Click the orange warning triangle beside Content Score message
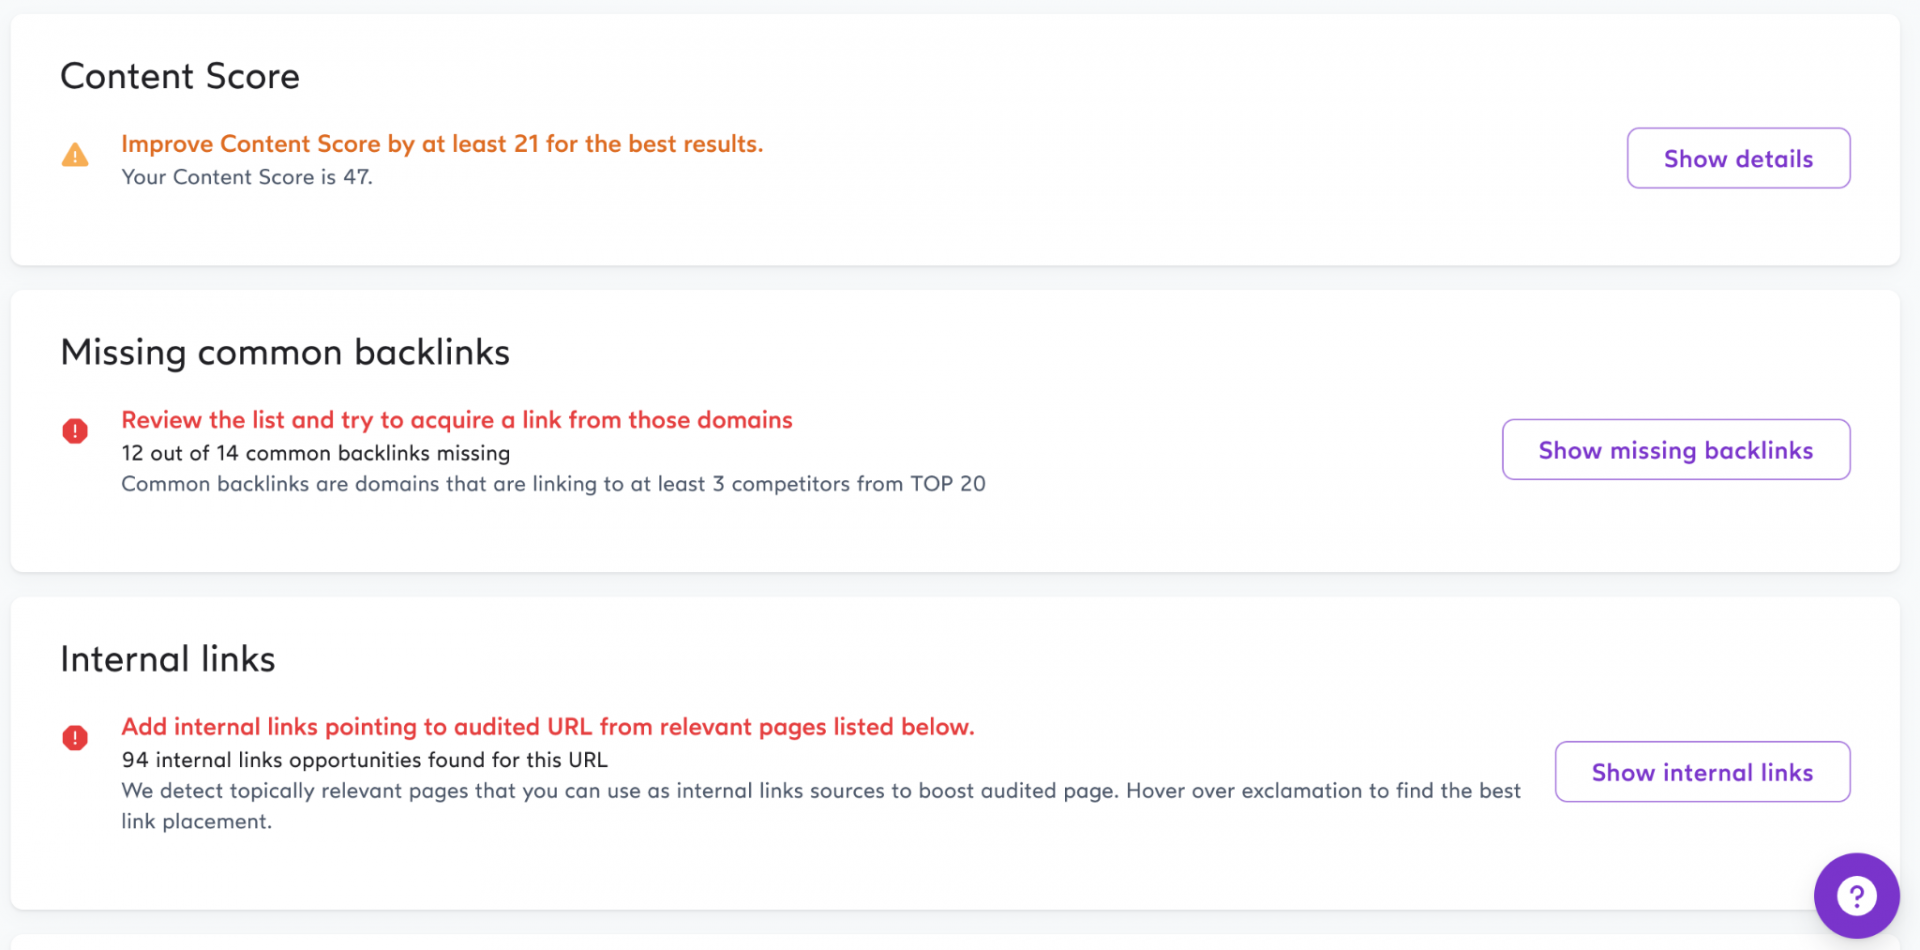The height and width of the screenshot is (950, 1920). [x=74, y=156]
